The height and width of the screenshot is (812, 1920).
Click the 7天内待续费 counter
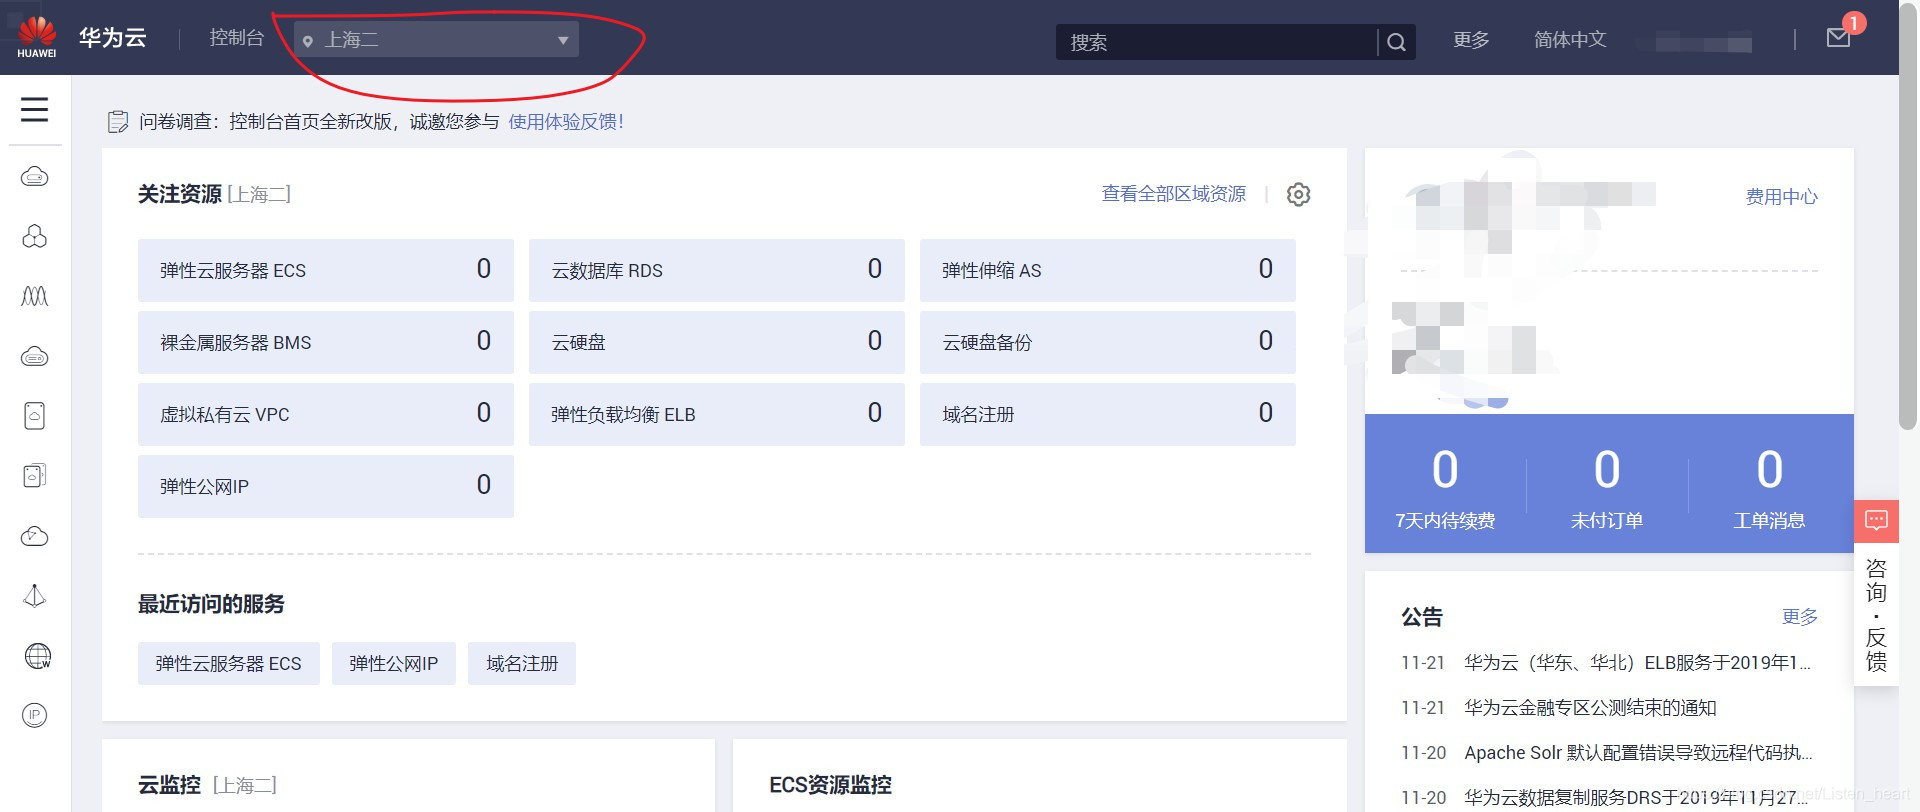click(x=1445, y=487)
